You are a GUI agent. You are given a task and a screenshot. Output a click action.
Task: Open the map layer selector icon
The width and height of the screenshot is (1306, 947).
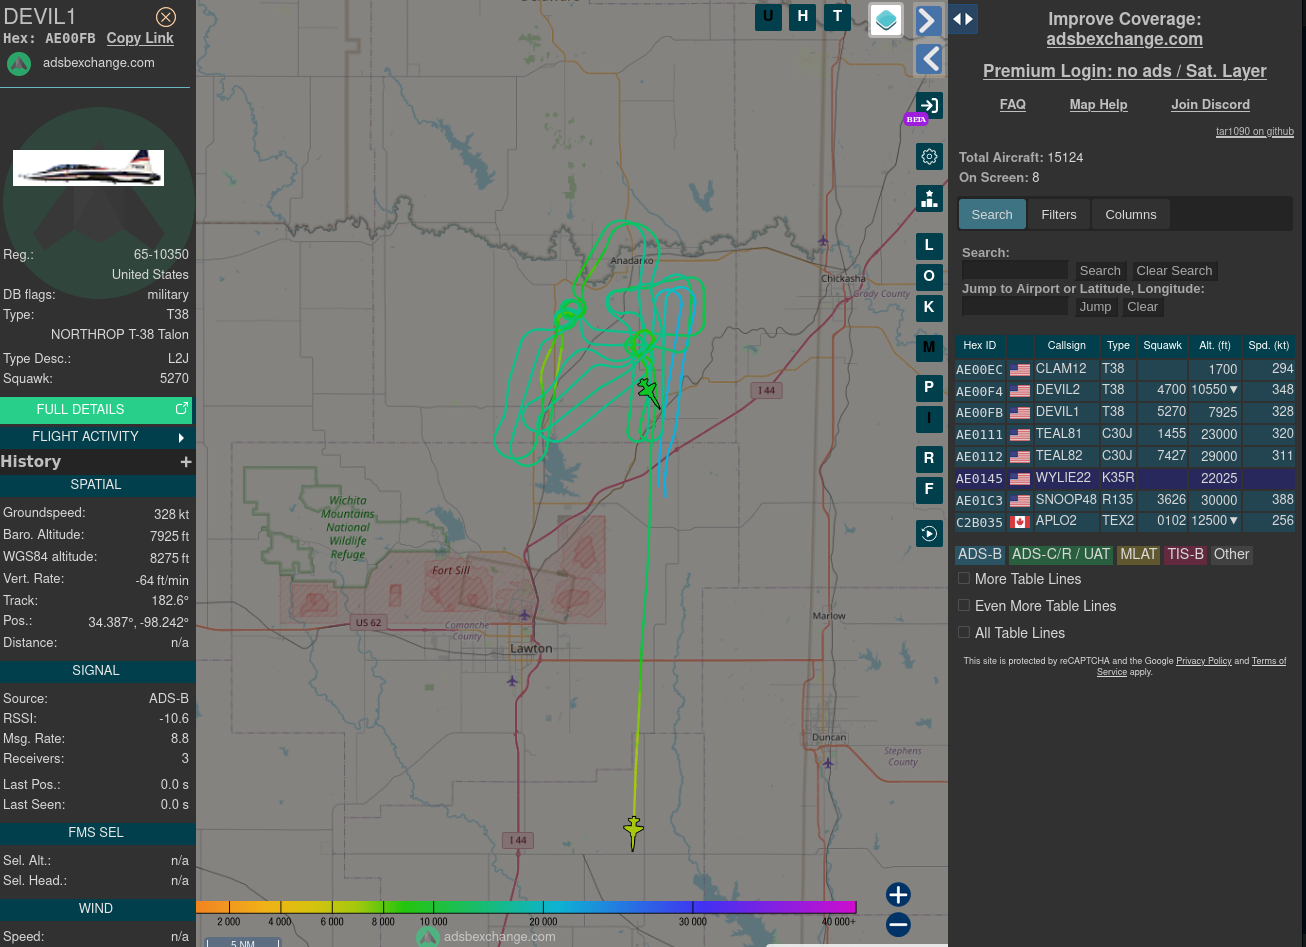(886, 20)
